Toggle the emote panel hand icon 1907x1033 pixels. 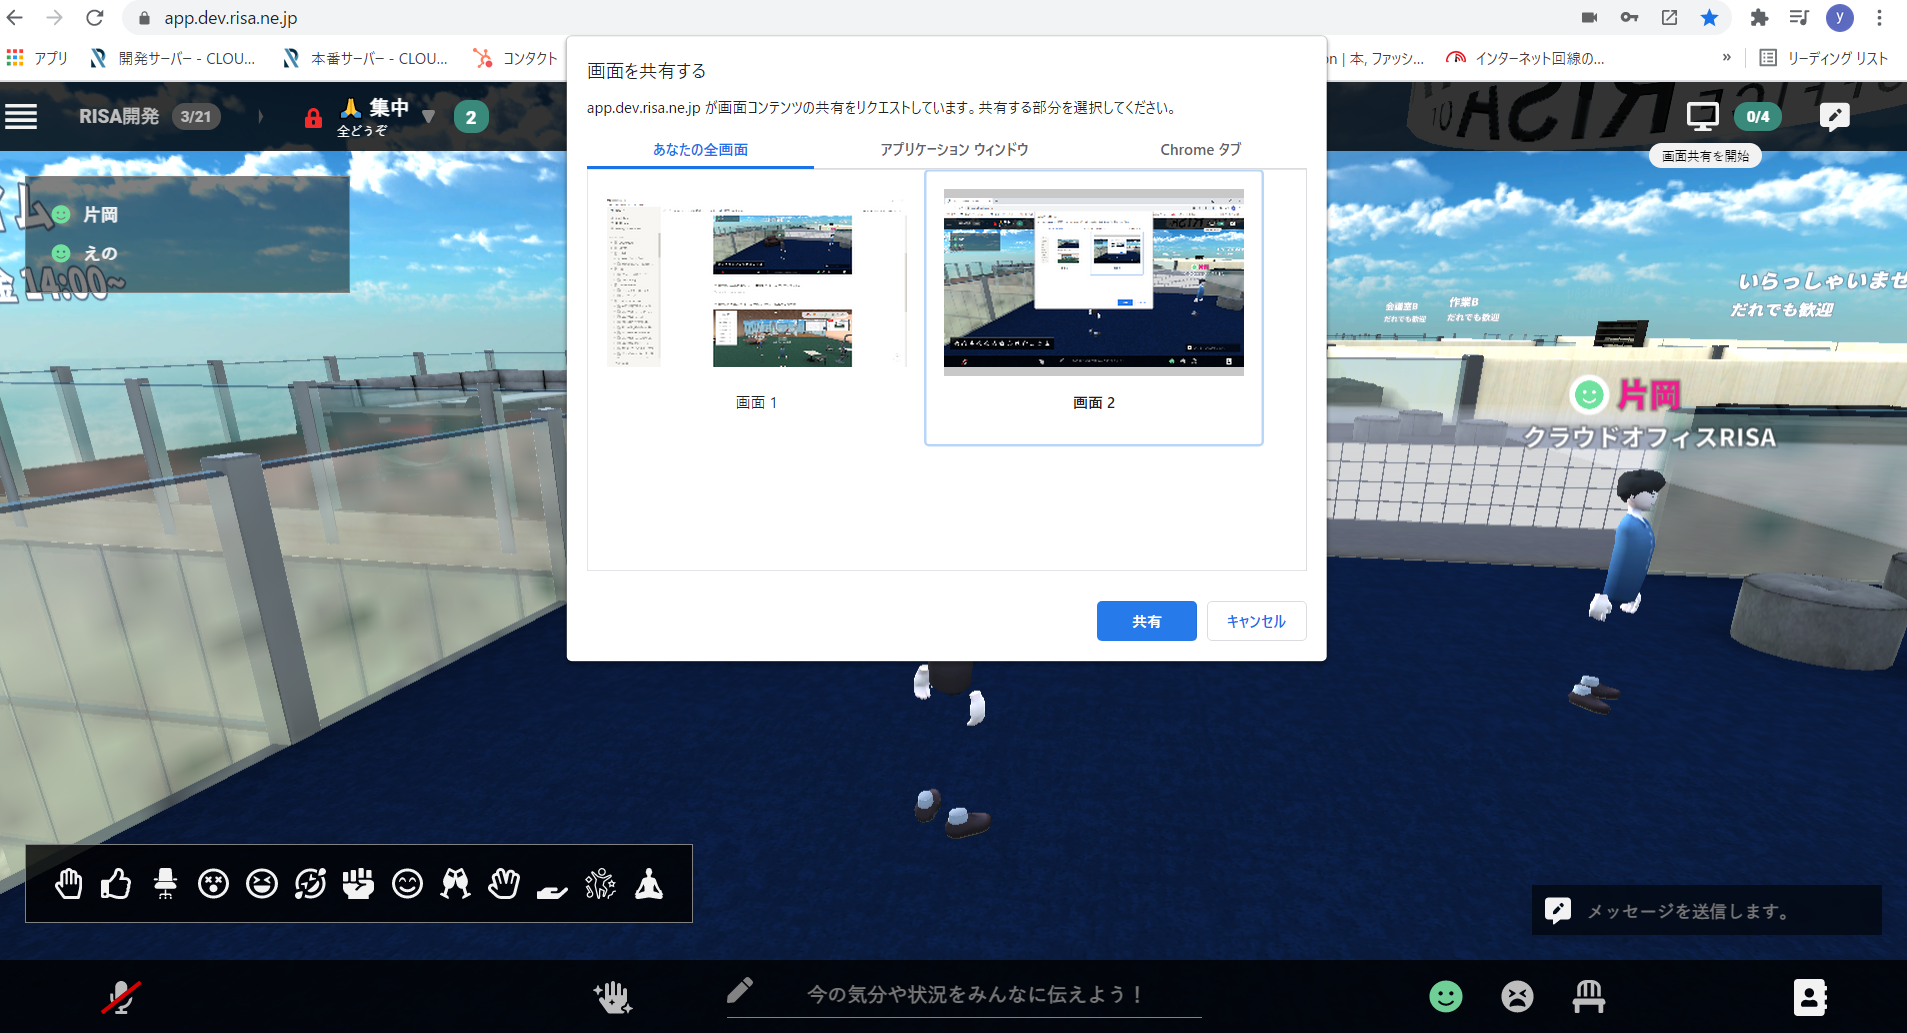click(x=612, y=997)
